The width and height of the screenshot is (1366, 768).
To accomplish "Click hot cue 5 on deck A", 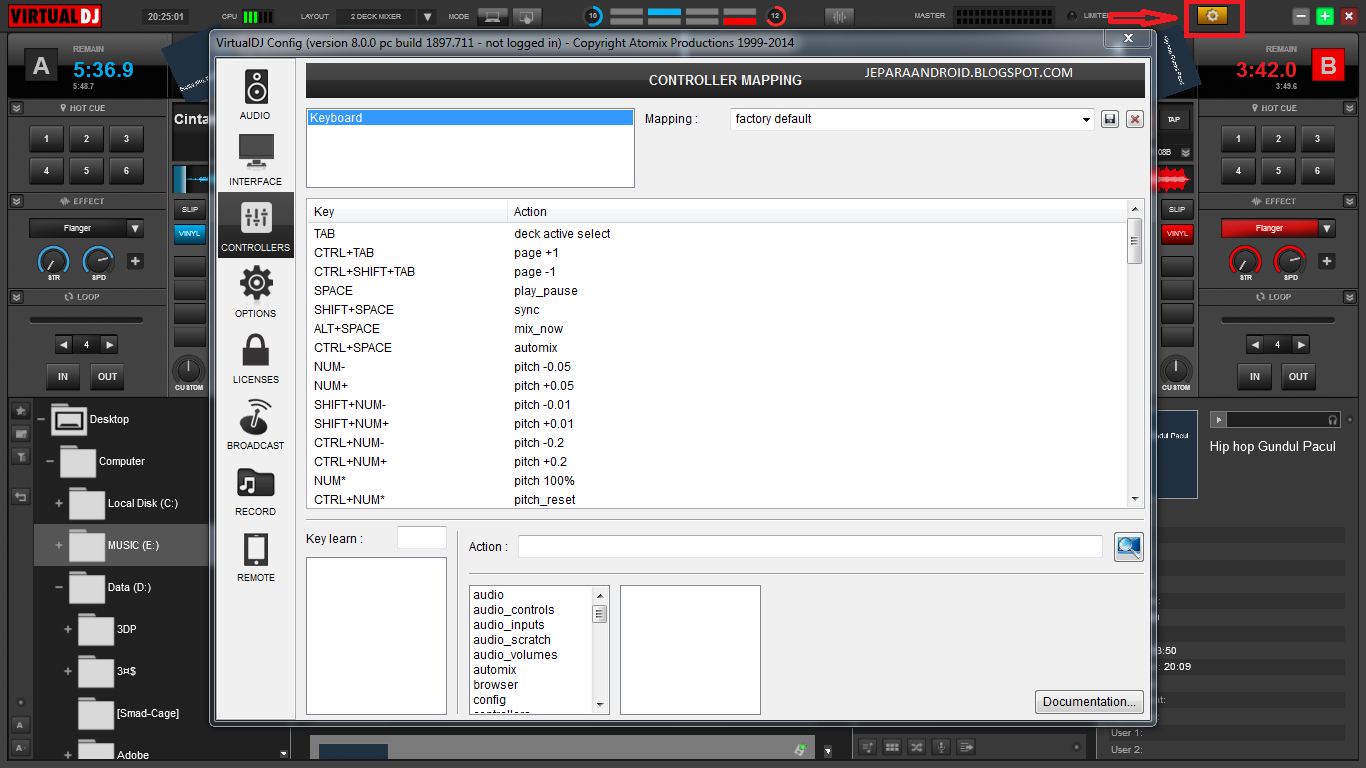I will [x=86, y=171].
